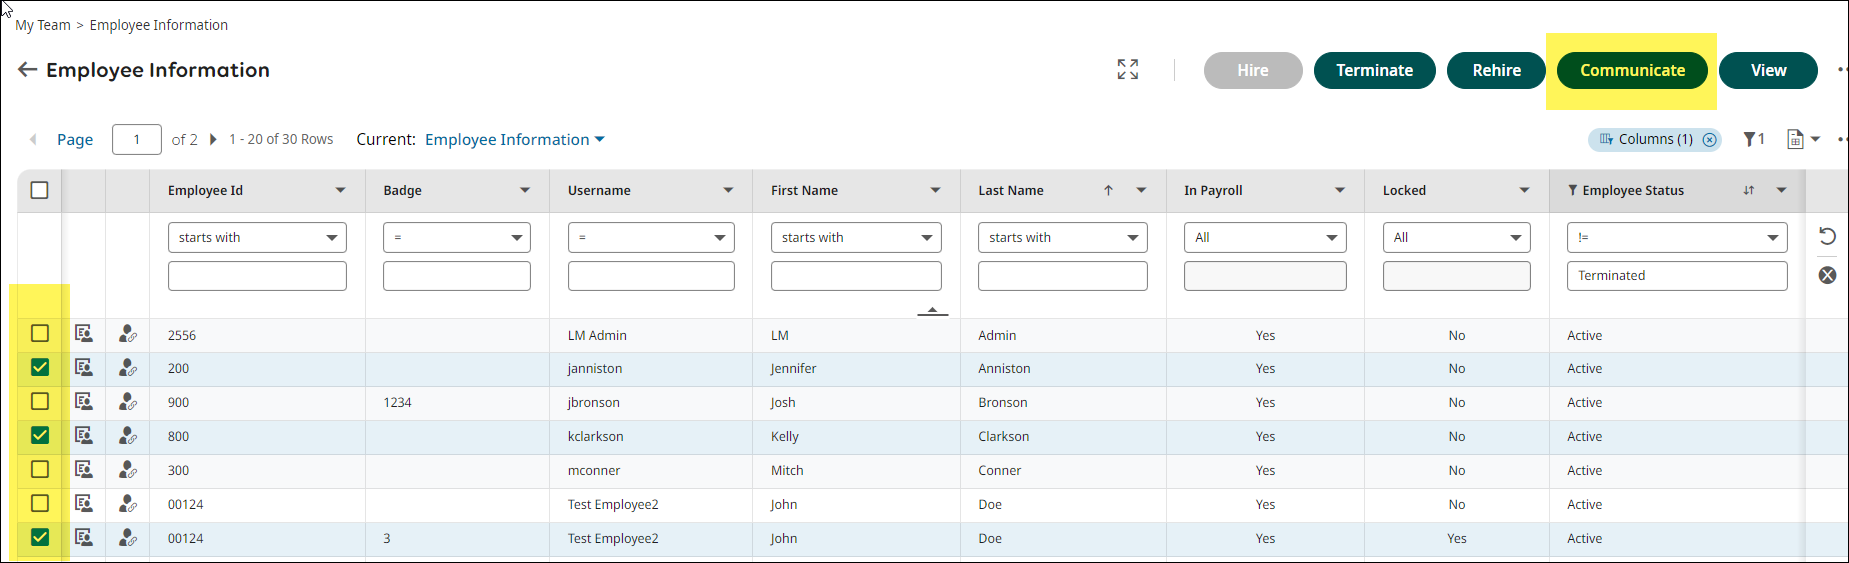Screen dimensions: 1849x563
Task: Click the filter funnel icon in toolbar
Action: coord(1751,140)
